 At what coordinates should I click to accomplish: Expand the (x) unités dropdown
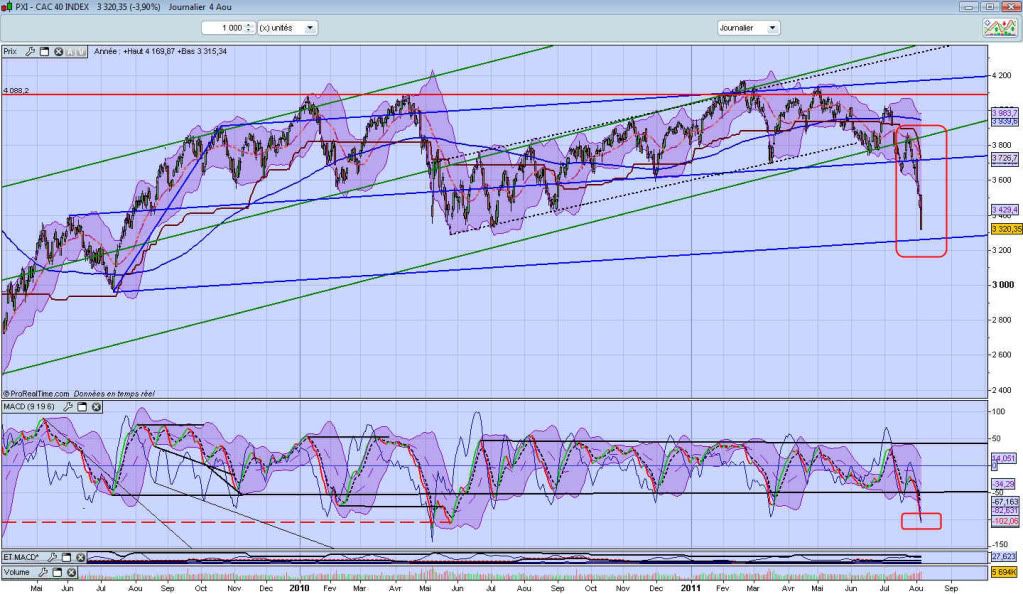310,28
